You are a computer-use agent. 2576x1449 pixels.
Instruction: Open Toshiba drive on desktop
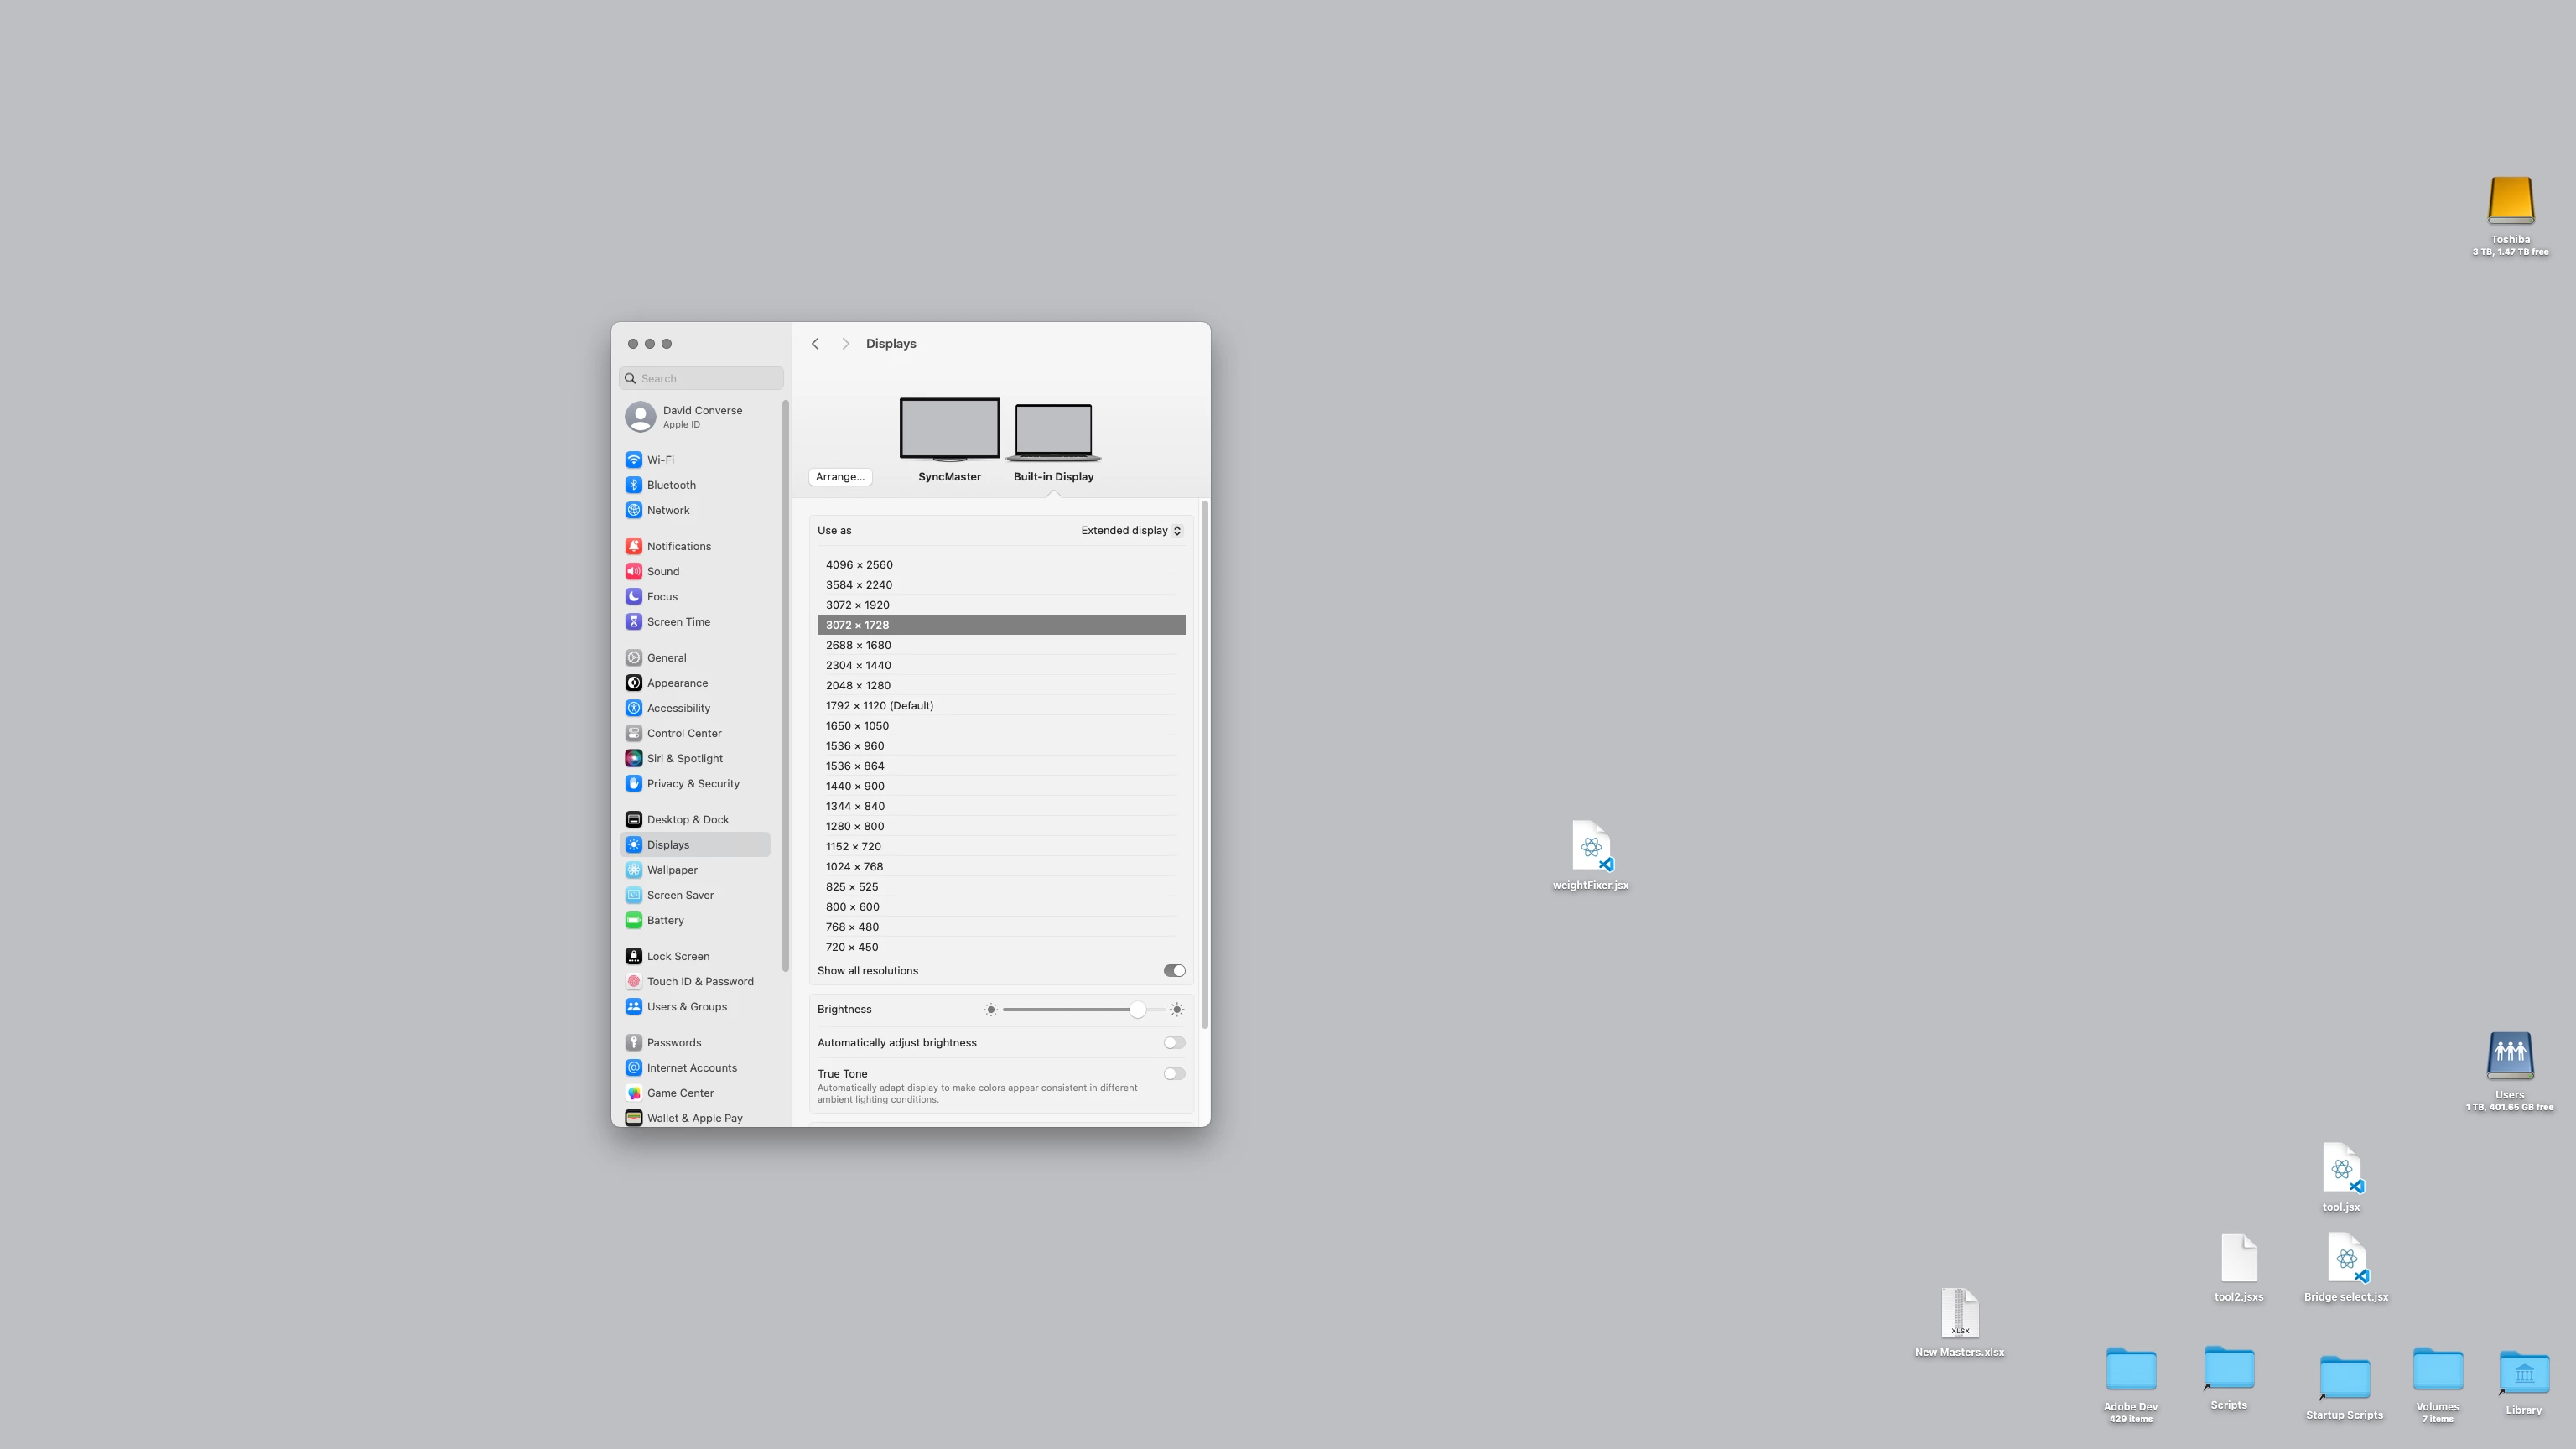pos(2510,201)
